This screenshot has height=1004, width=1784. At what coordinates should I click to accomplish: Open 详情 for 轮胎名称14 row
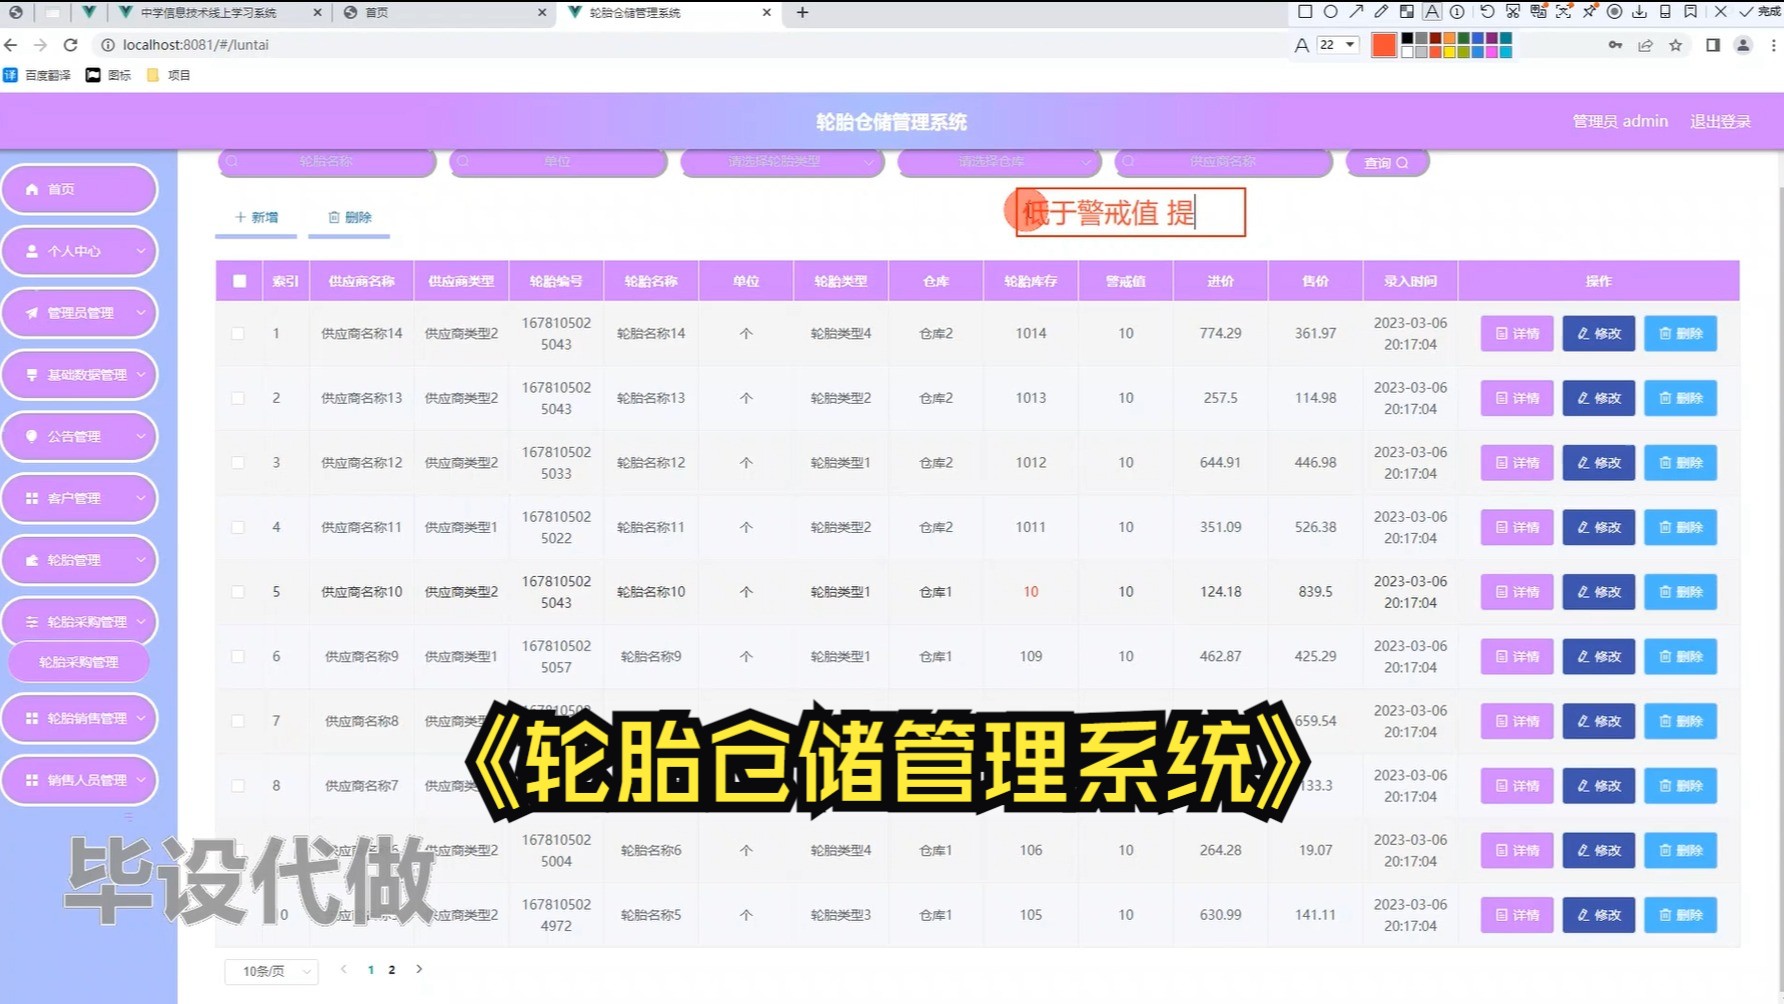pyautogui.click(x=1517, y=334)
